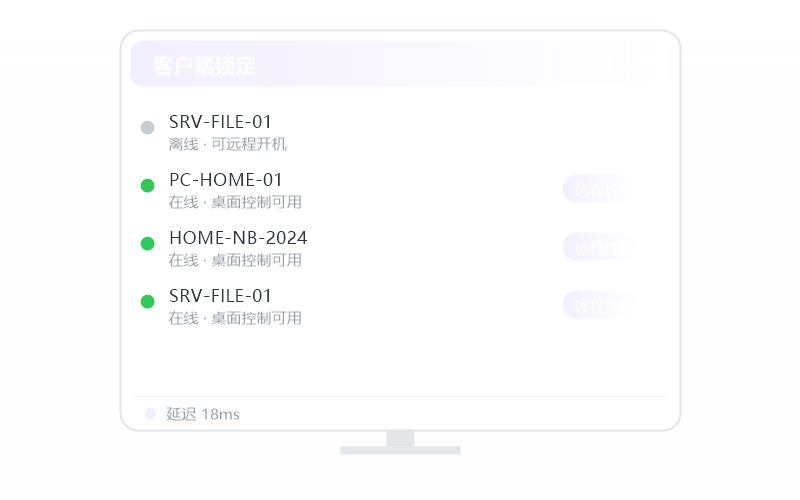Screen dimensions: 800x500
Task: Click 在线 · 桌面控制可用 under HOME-NB-2024
Action: pos(235,260)
